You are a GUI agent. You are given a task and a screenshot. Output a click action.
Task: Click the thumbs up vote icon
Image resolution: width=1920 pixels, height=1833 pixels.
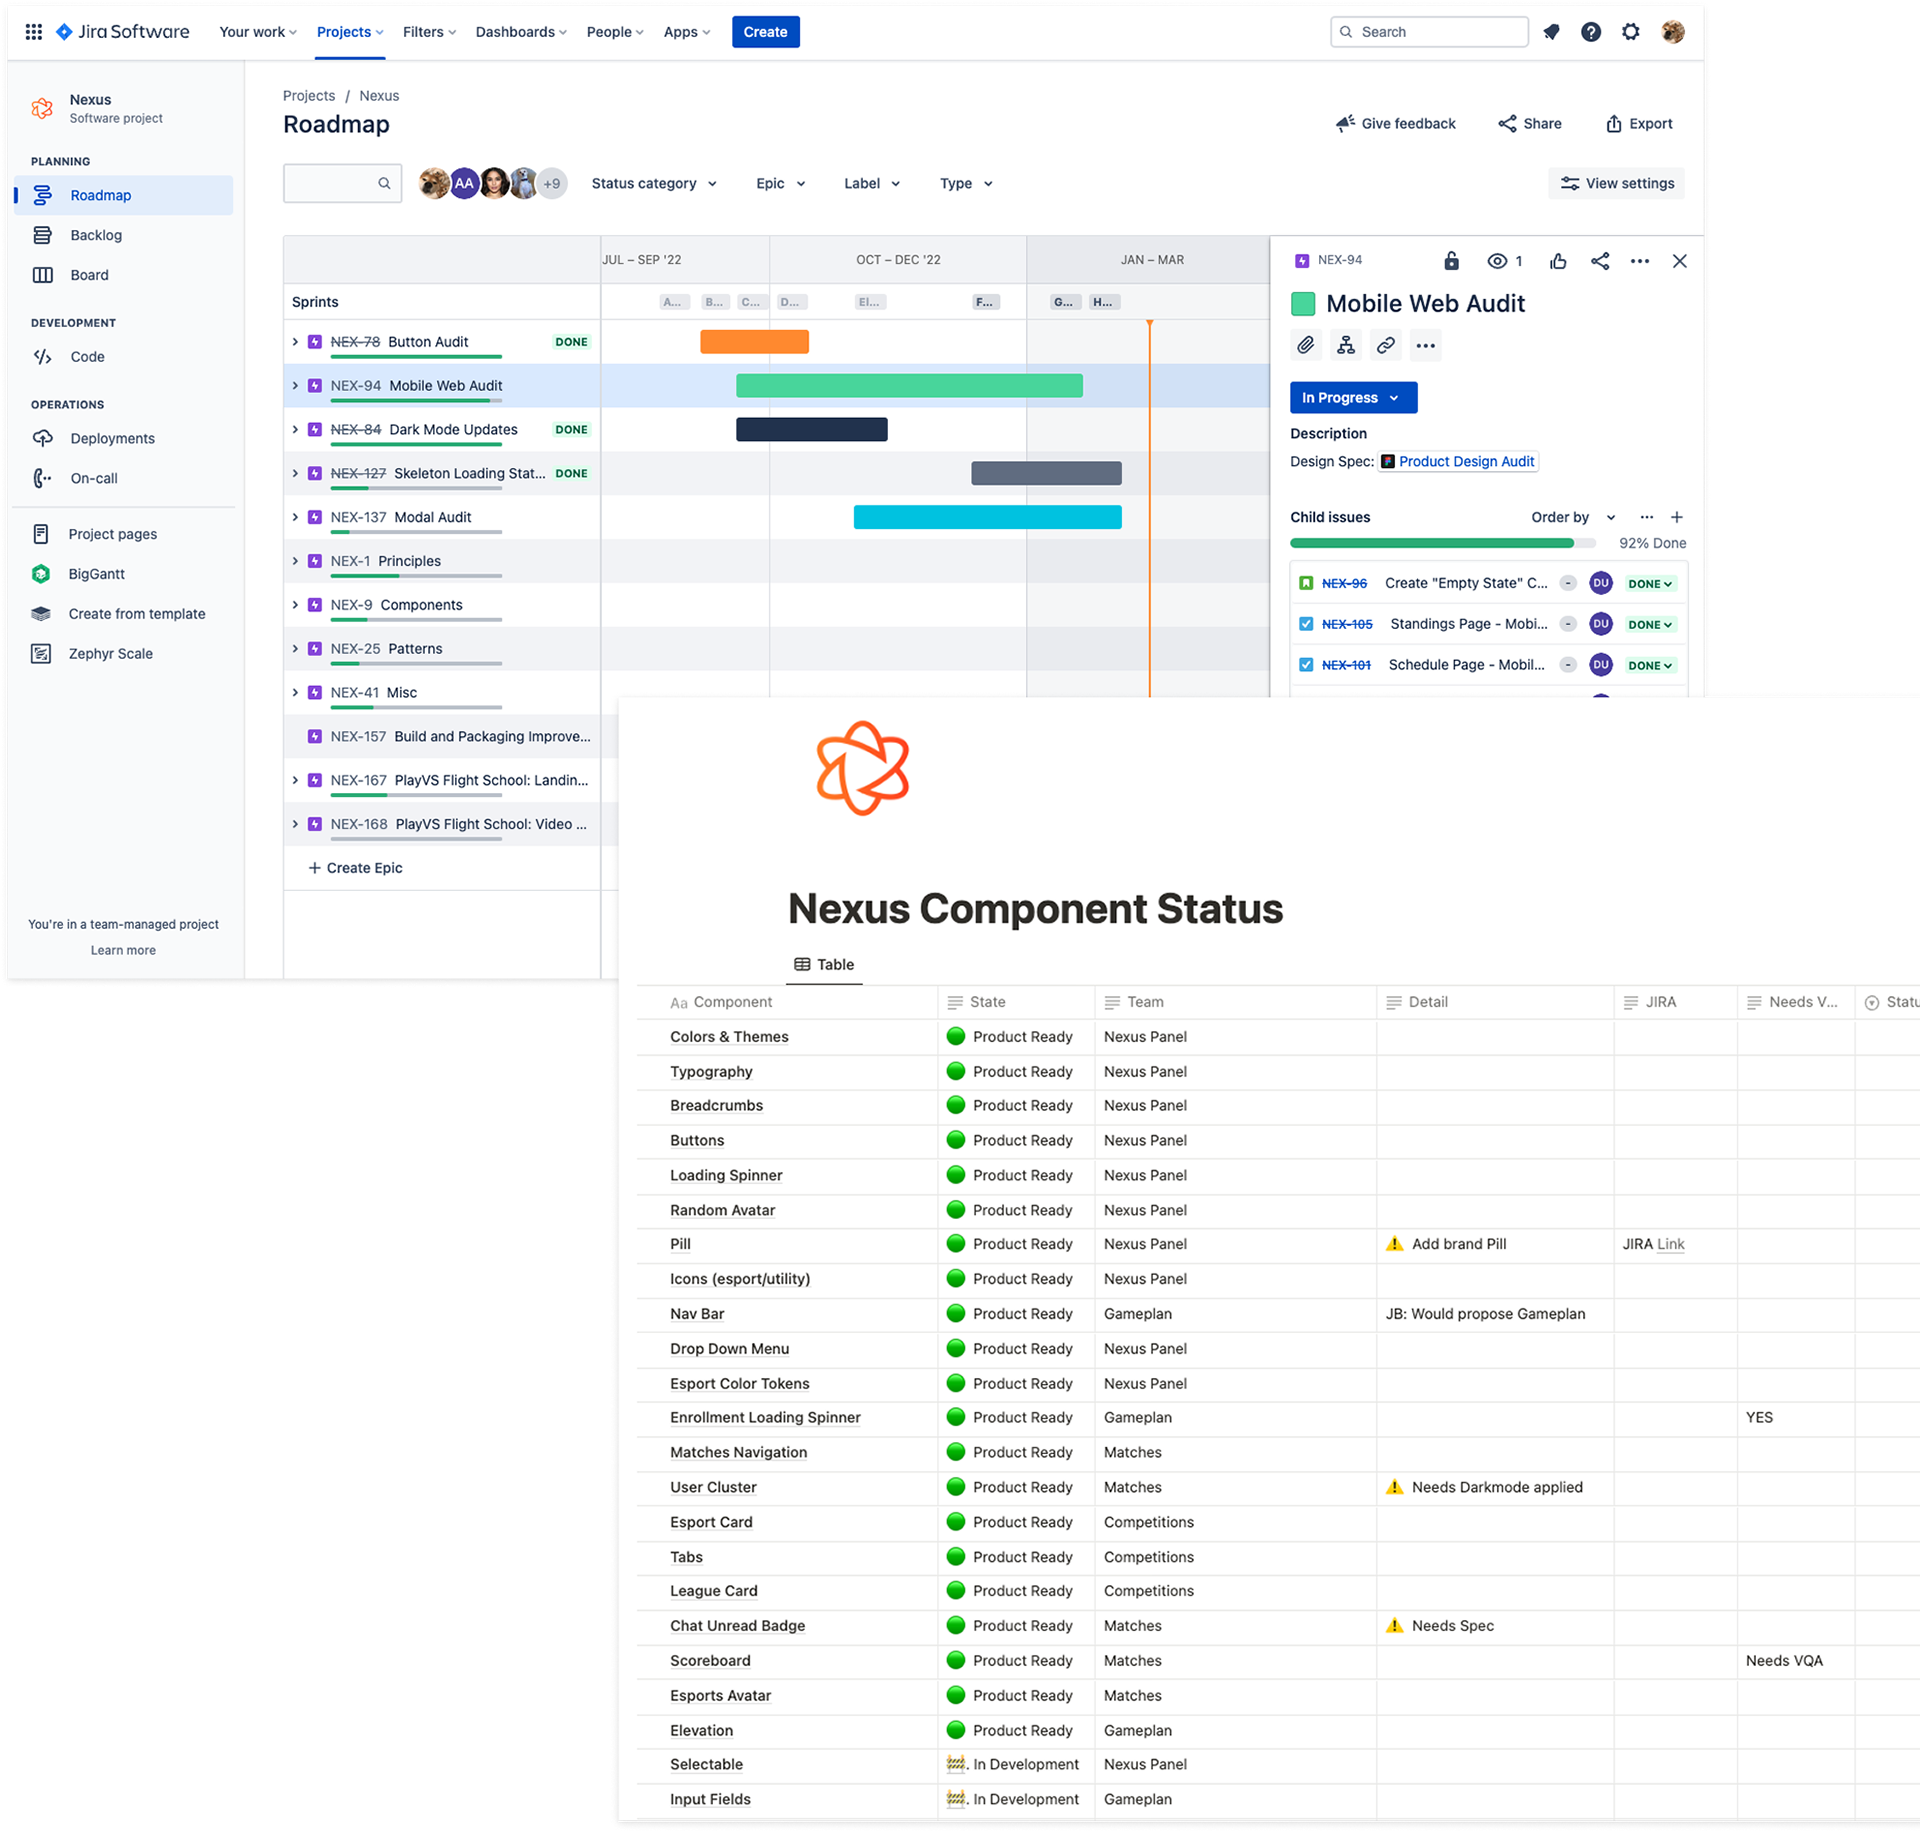click(1558, 261)
